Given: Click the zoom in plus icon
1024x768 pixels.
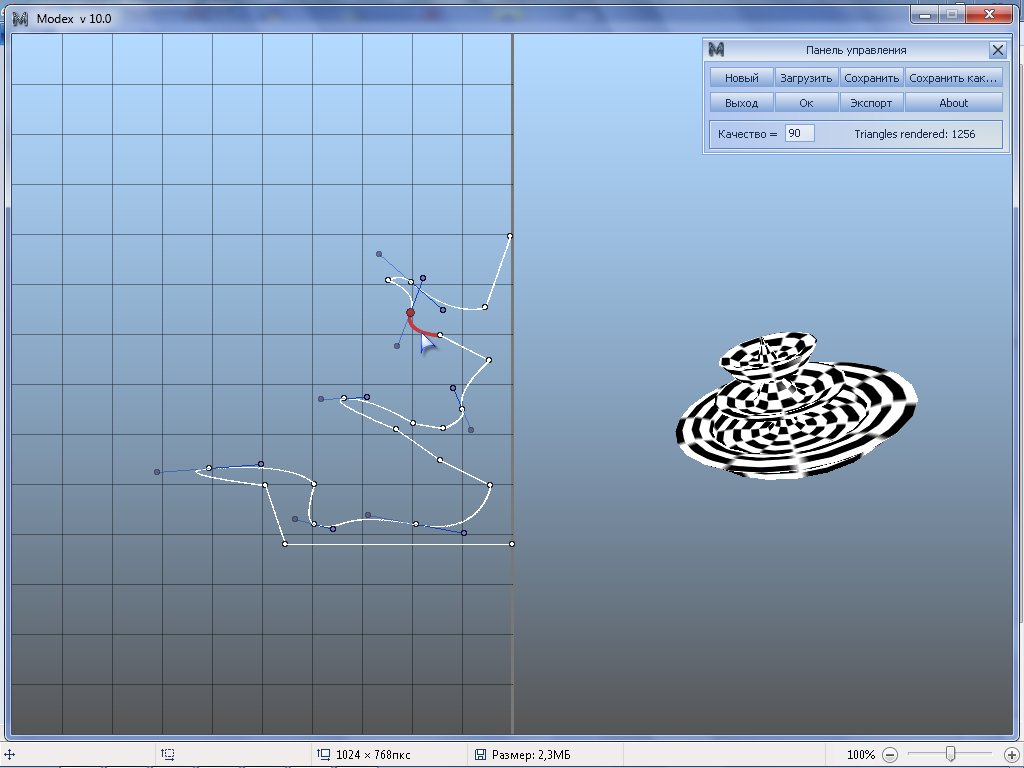Looking at the screenshot, I should tap(1009, 755).
